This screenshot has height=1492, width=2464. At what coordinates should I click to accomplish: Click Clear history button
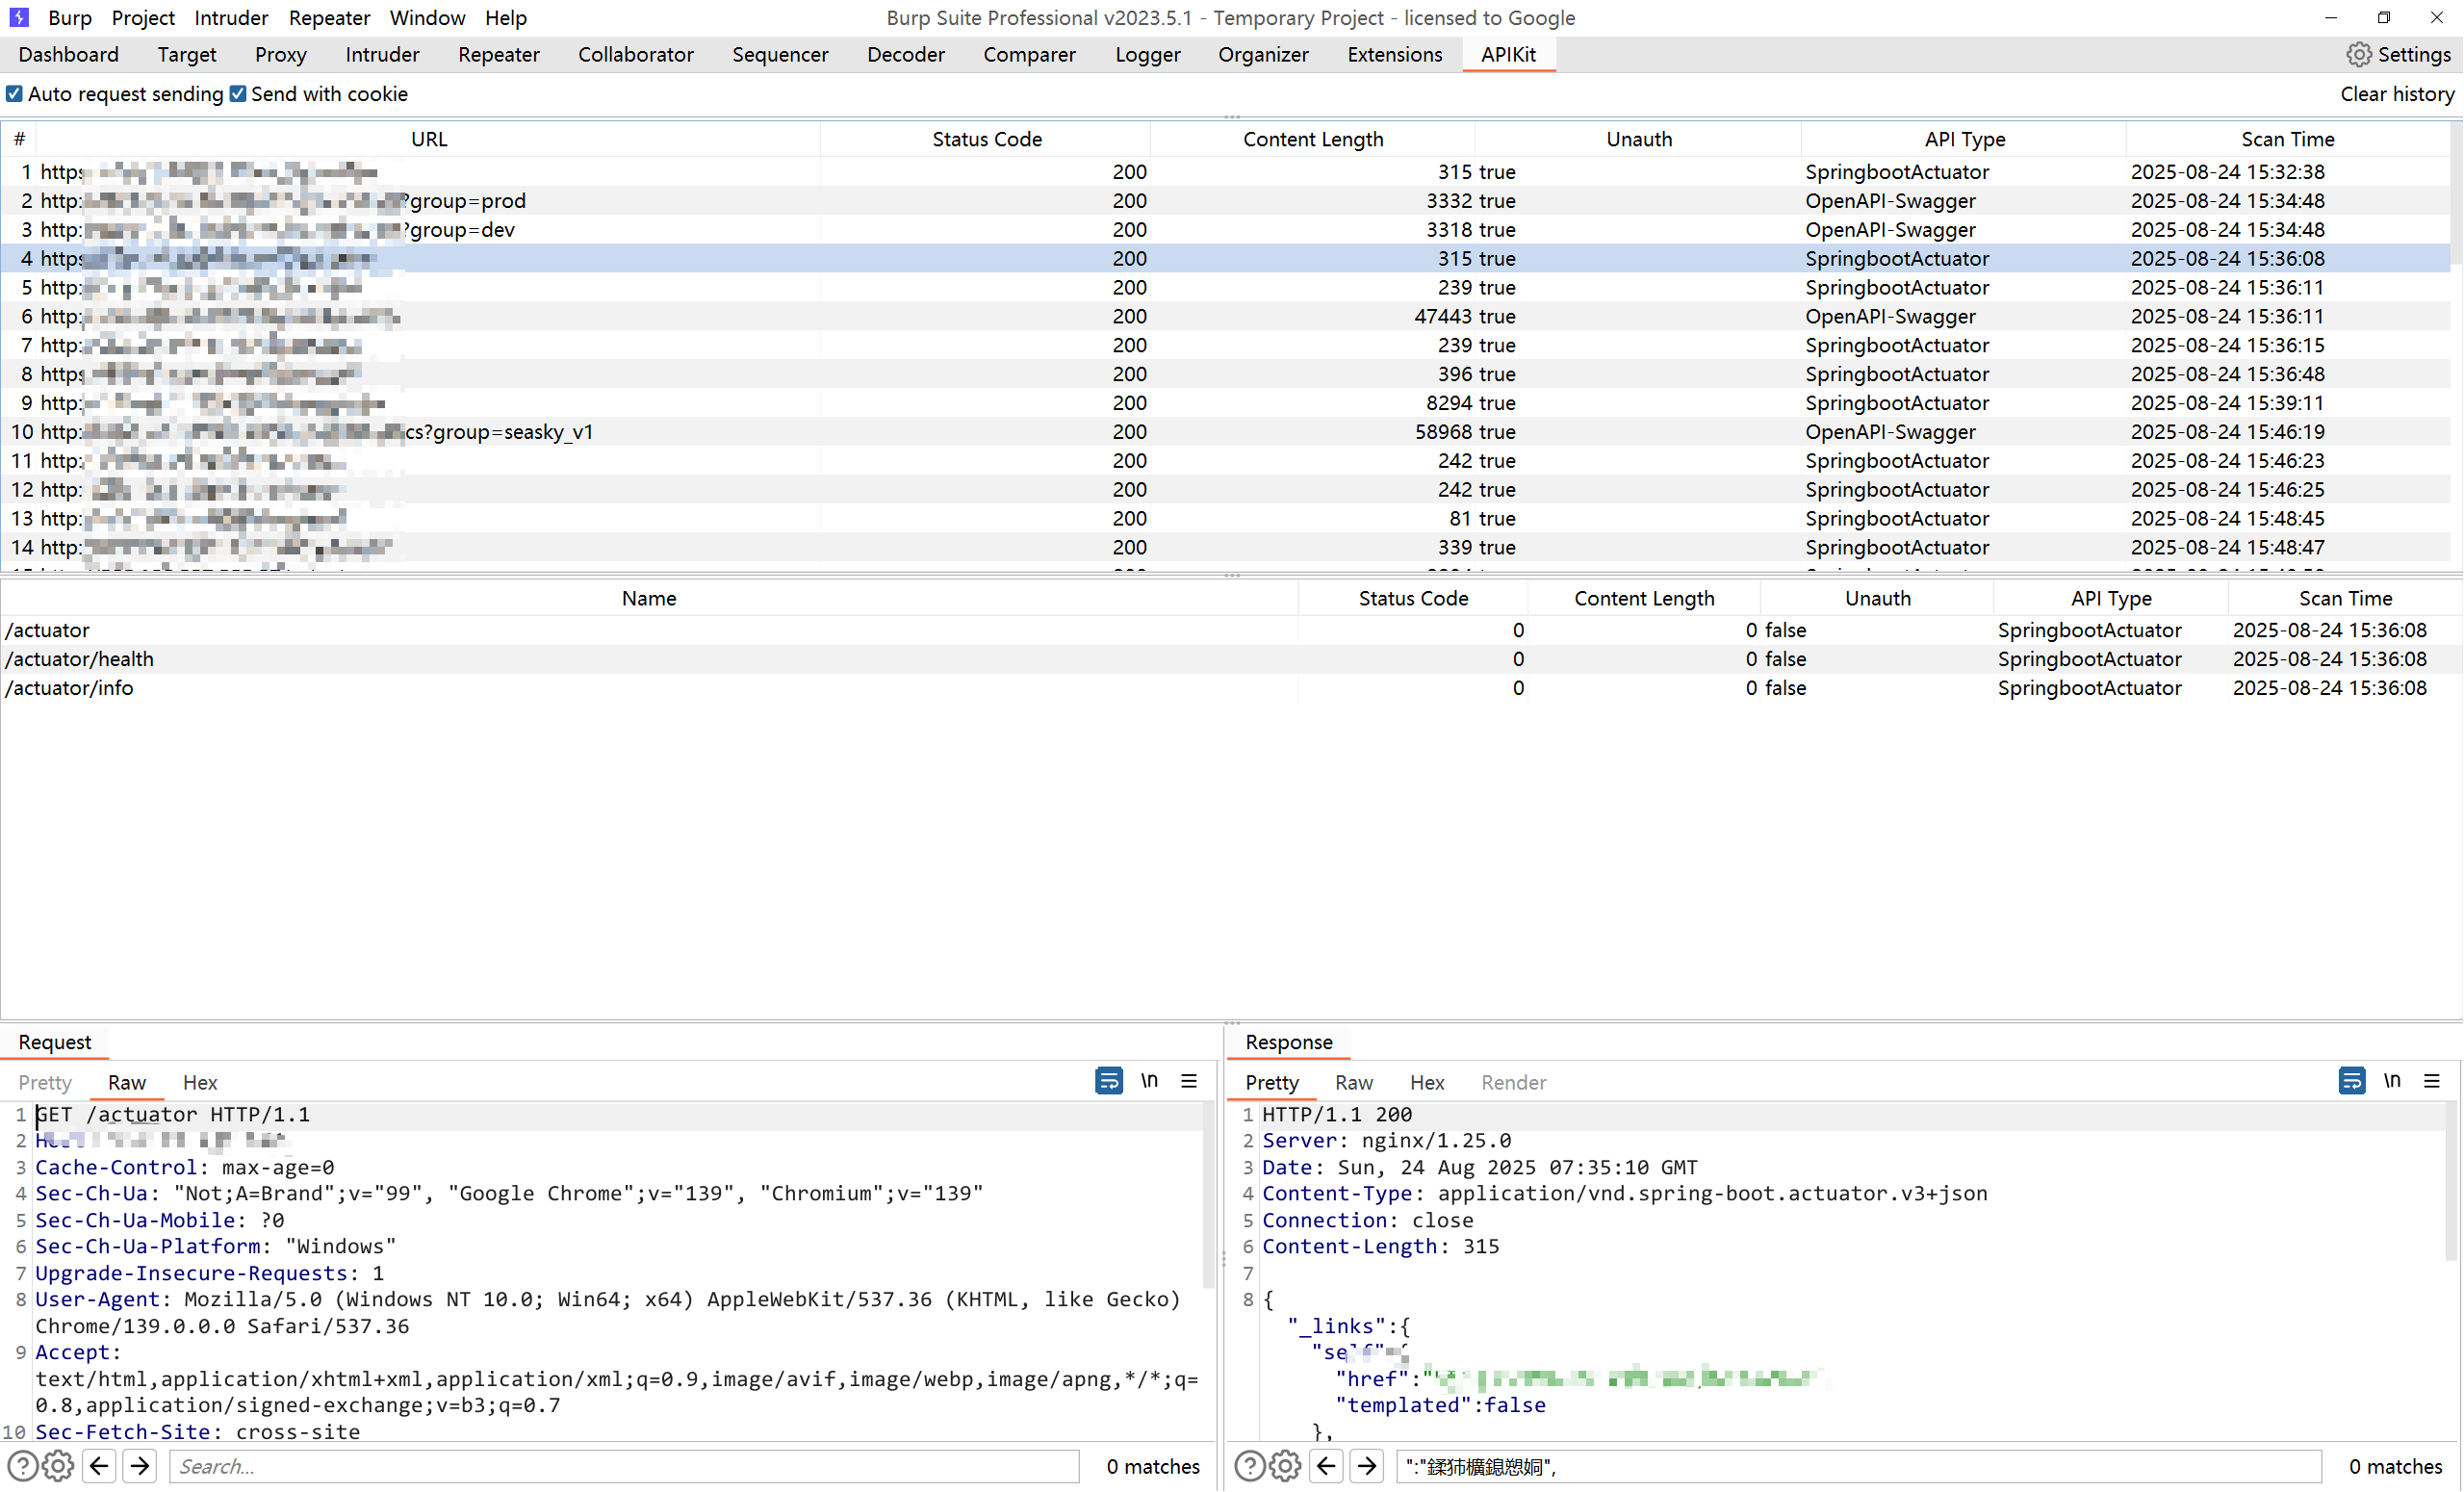click(2396, 94)
